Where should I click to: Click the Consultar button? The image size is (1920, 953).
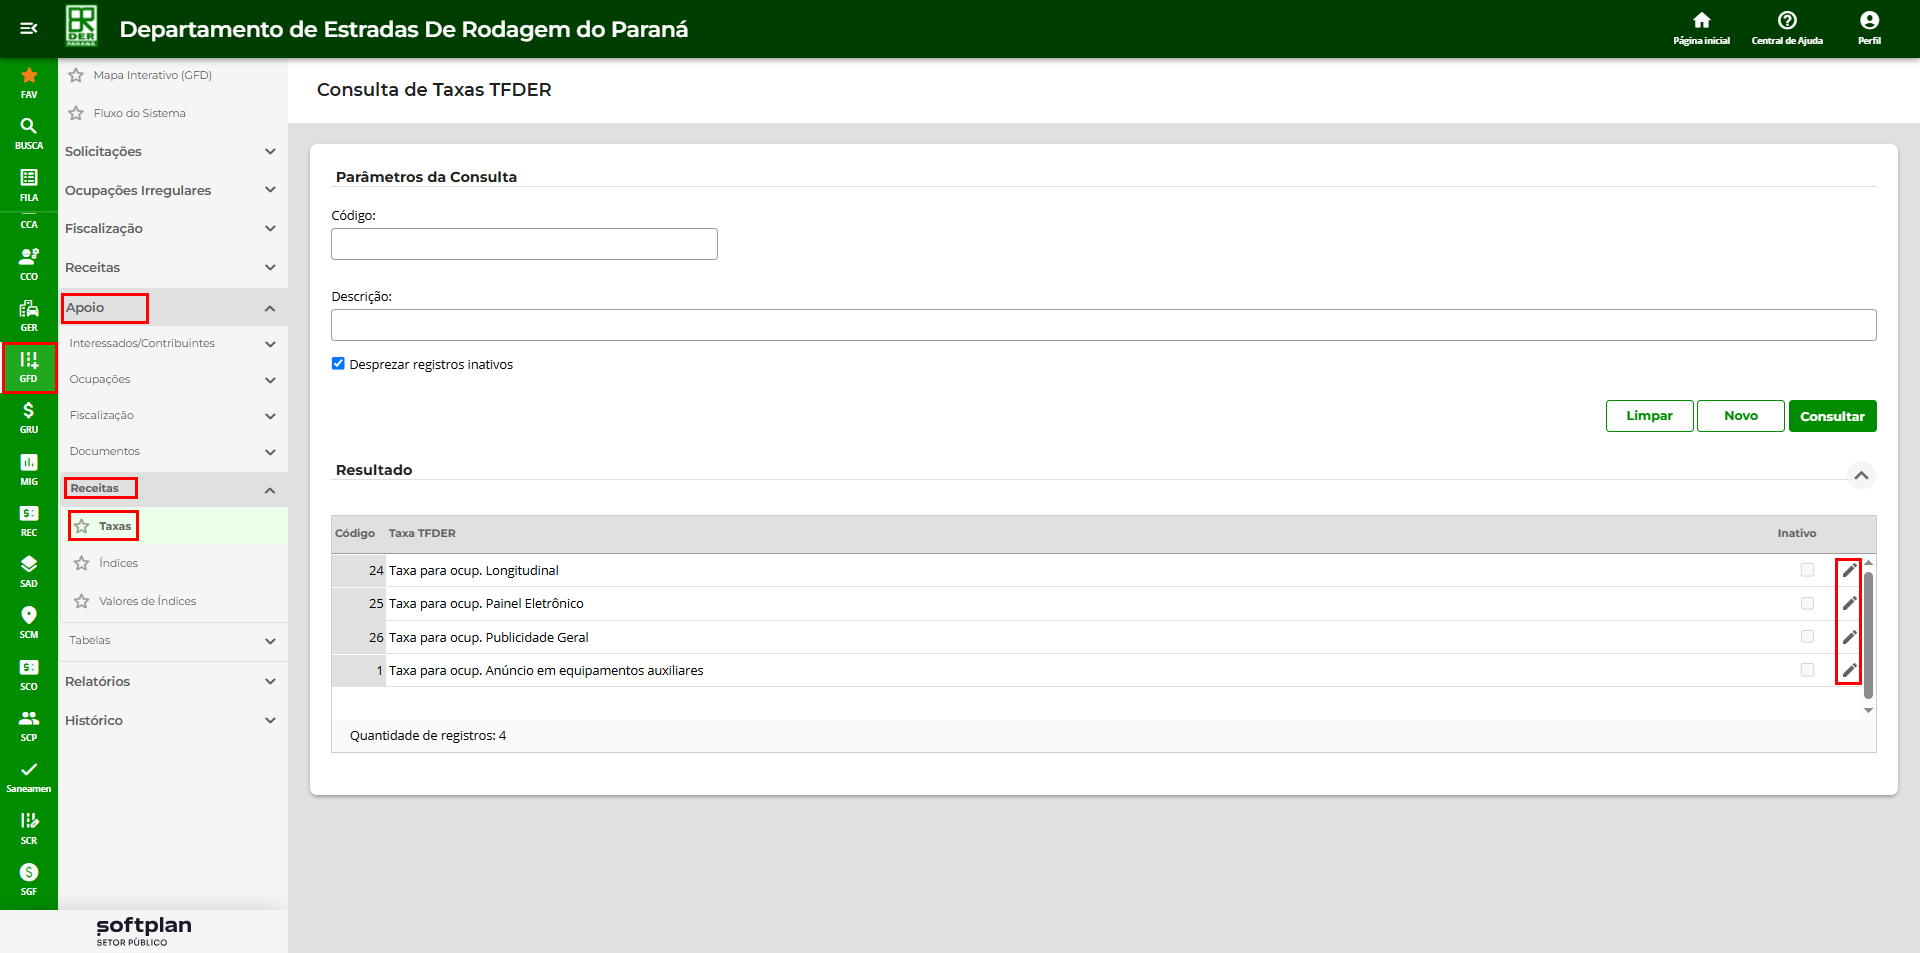point(1832,416)
